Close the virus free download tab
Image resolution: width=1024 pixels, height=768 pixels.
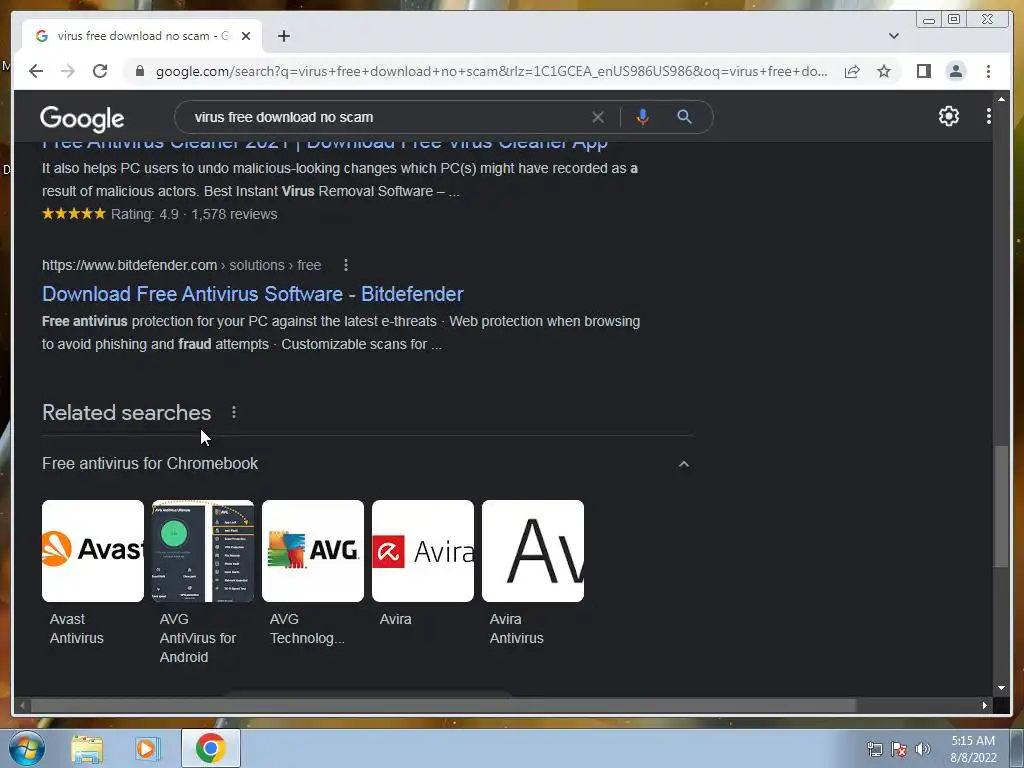coord(246,36)
